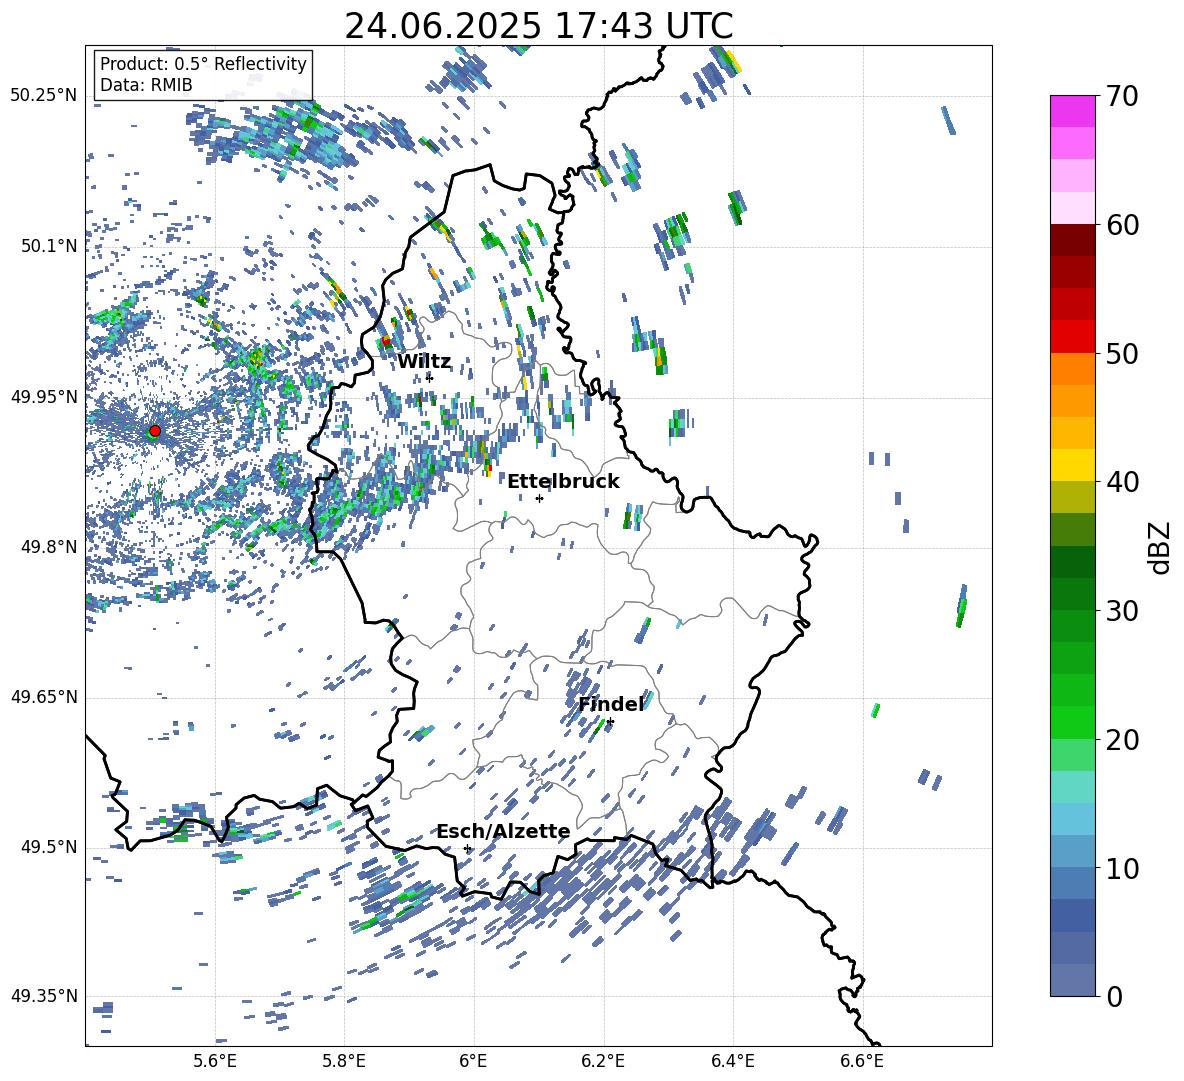Click the Ettelbruck cross location marker
The width and height of the screenshot is (1184, 1081).
coord(539,498)
